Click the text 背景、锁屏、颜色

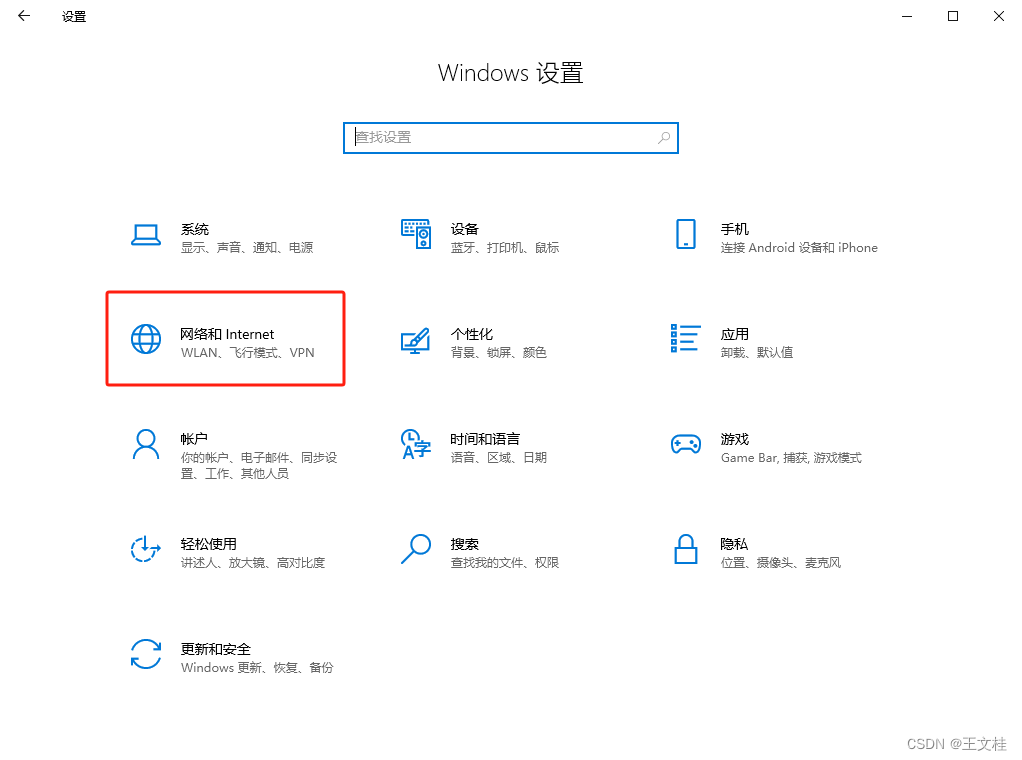coord(499,353)
